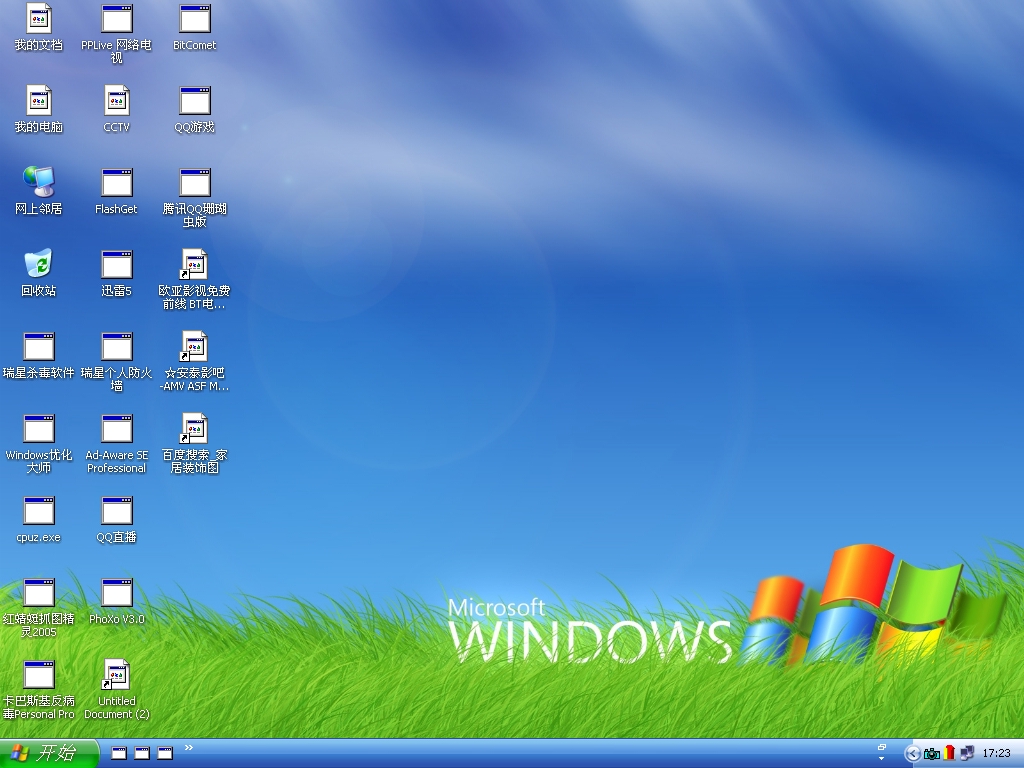Open the 我的文档 desktop icon
The width and height of the screenshot is (1024, 768).
point(38,19)
